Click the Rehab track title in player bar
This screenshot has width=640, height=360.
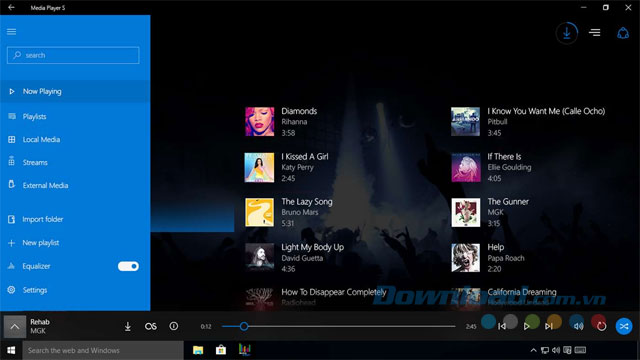(x=40, y=322)
